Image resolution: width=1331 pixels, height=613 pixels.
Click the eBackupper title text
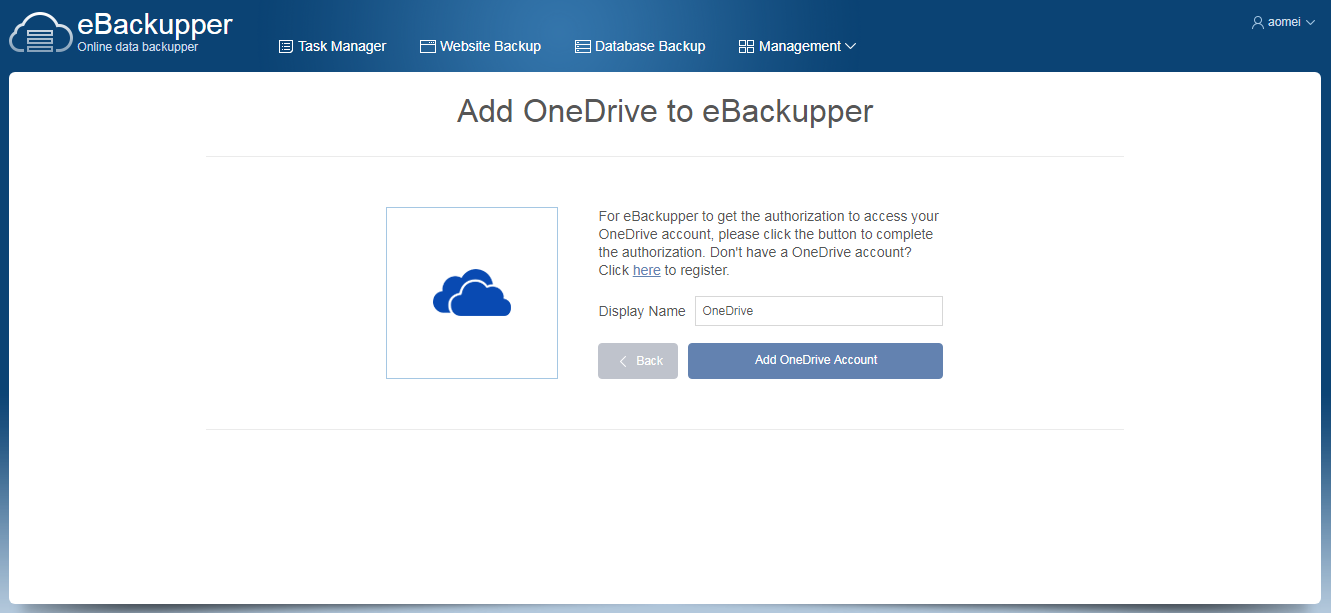(x=155, y=23)
